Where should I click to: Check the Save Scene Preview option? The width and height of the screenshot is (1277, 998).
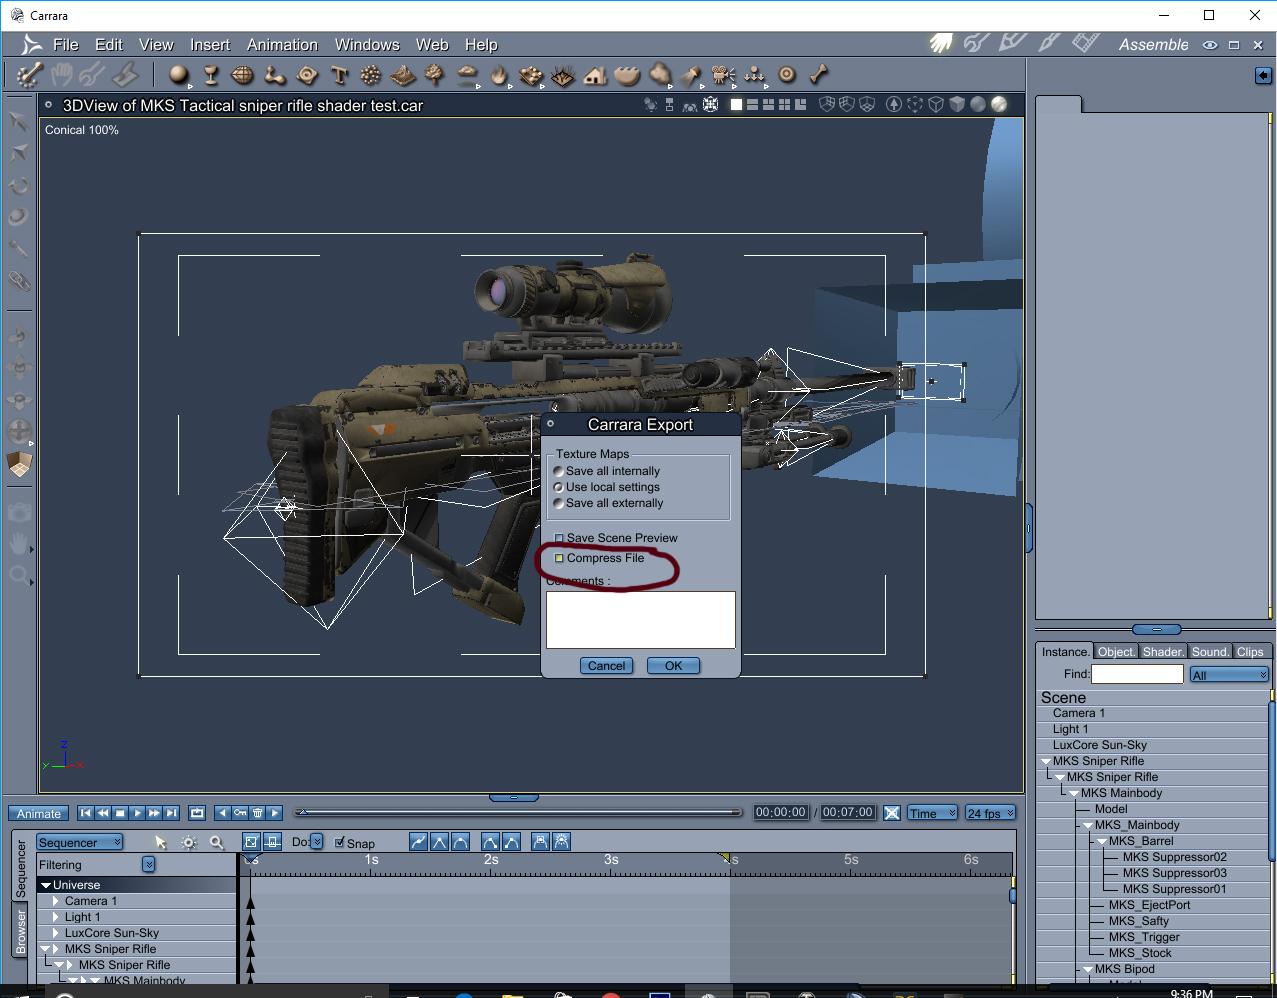click(x=560, y=538)
